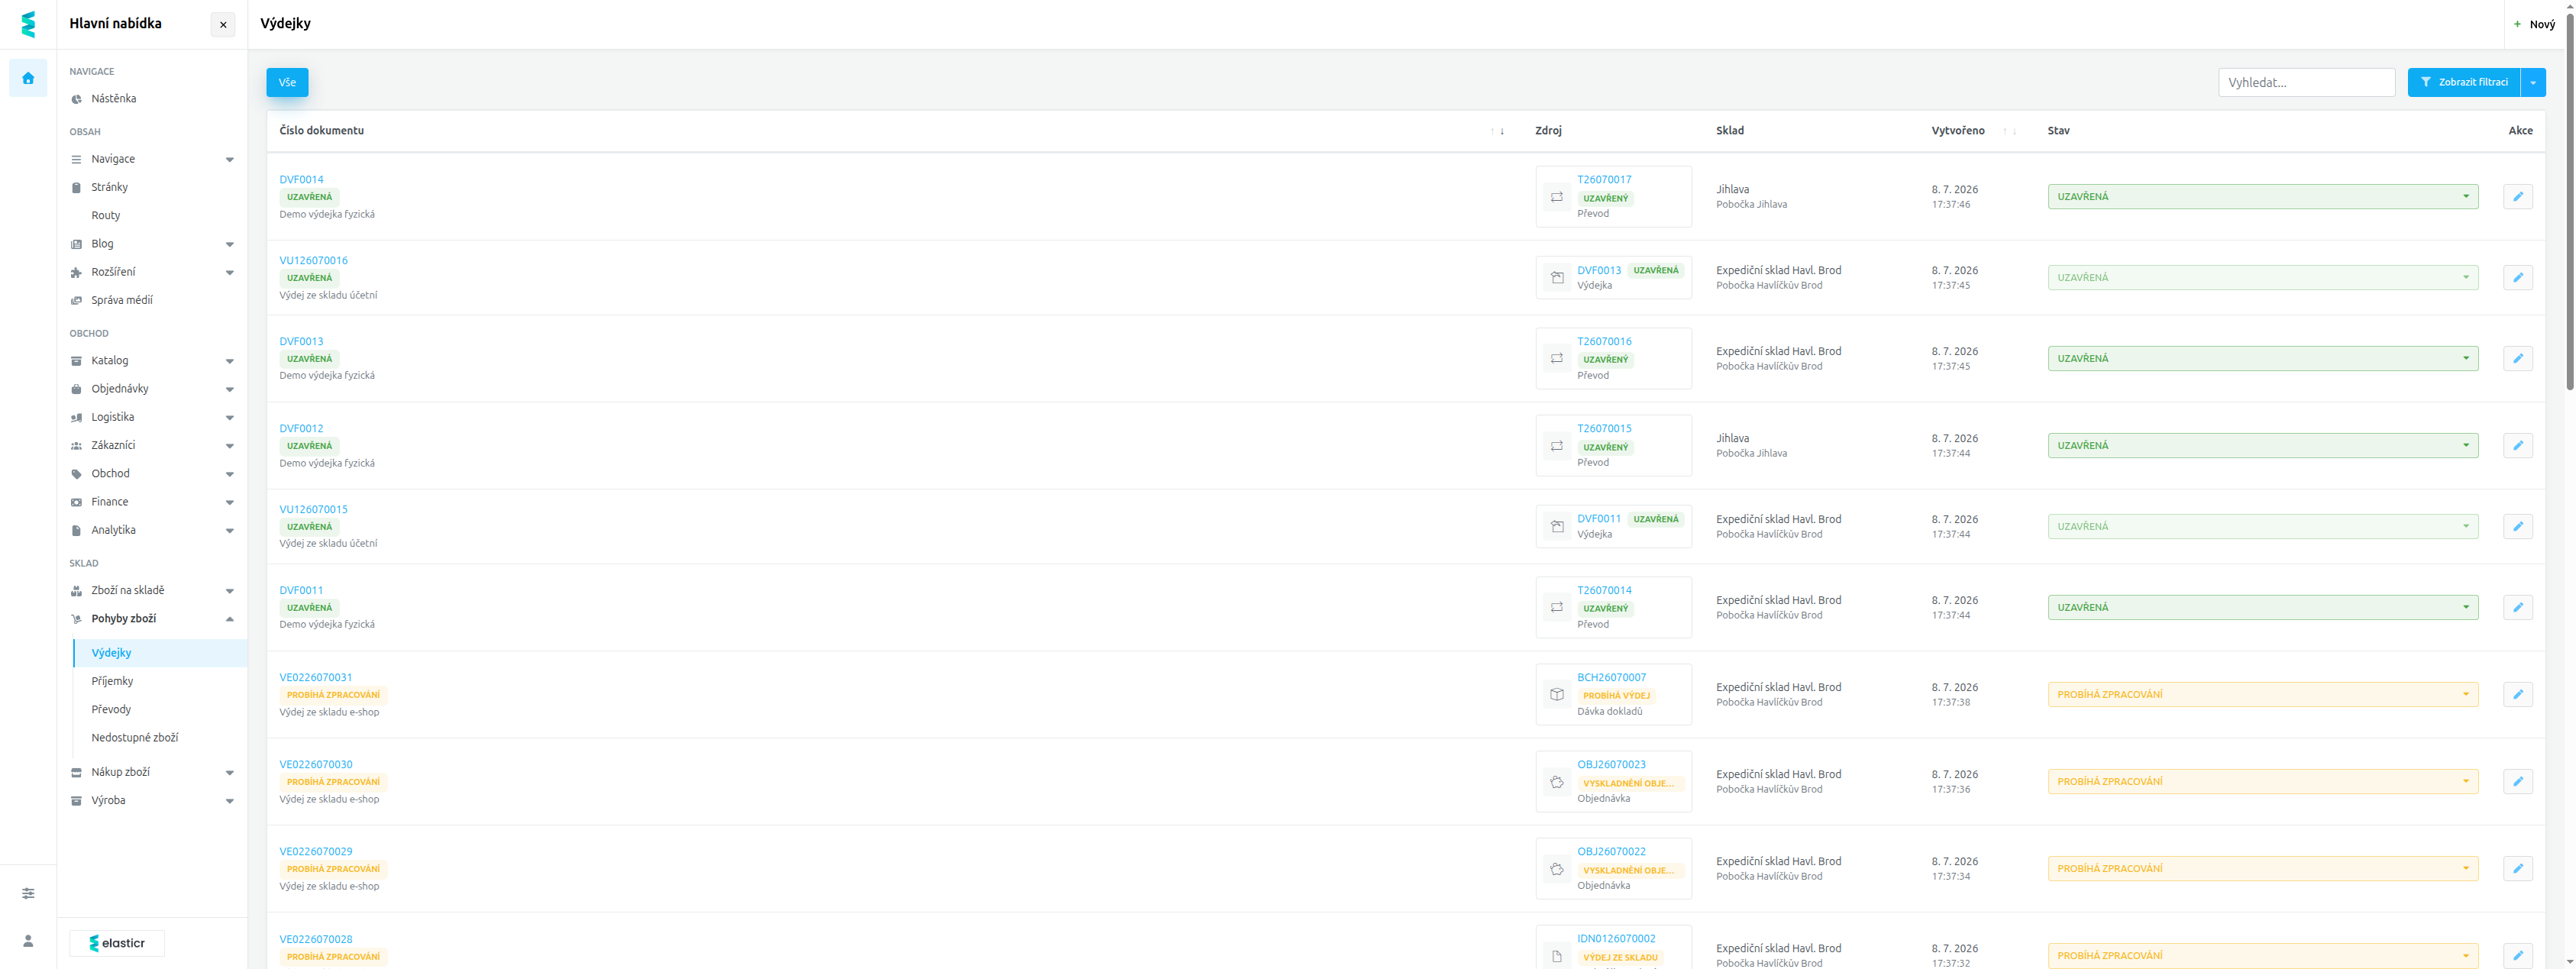Click the Vyhledat search field
2576x969 pixels.
point(2305,83)
